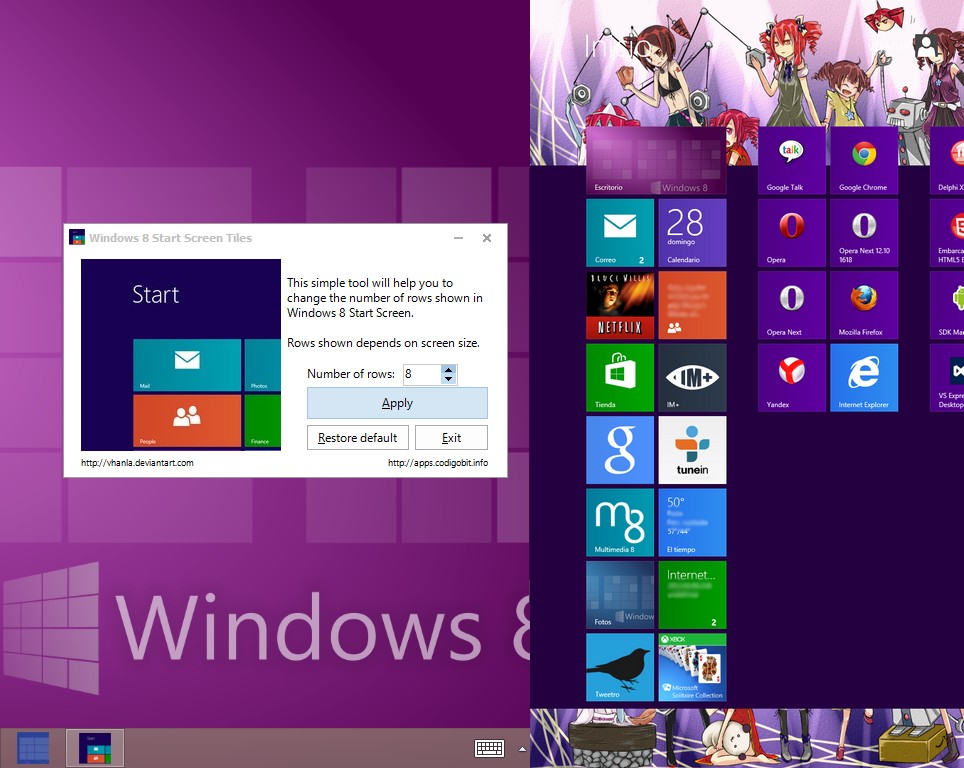Launch the Opera Next 12.10 tile
Image resolution: width=964 pixels, height=768 pixels.
(864, 232)
